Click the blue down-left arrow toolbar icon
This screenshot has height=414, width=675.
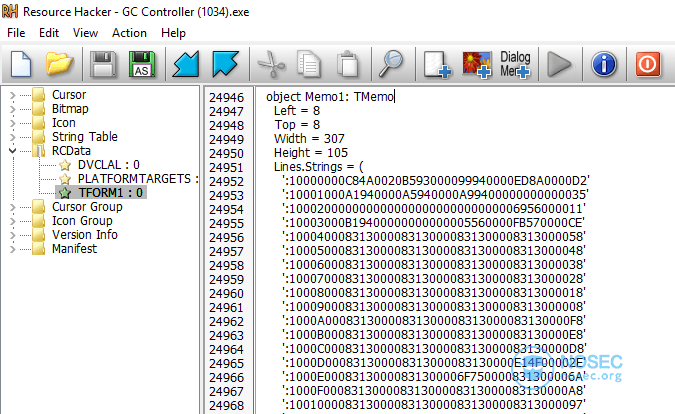tap(186, 64)
